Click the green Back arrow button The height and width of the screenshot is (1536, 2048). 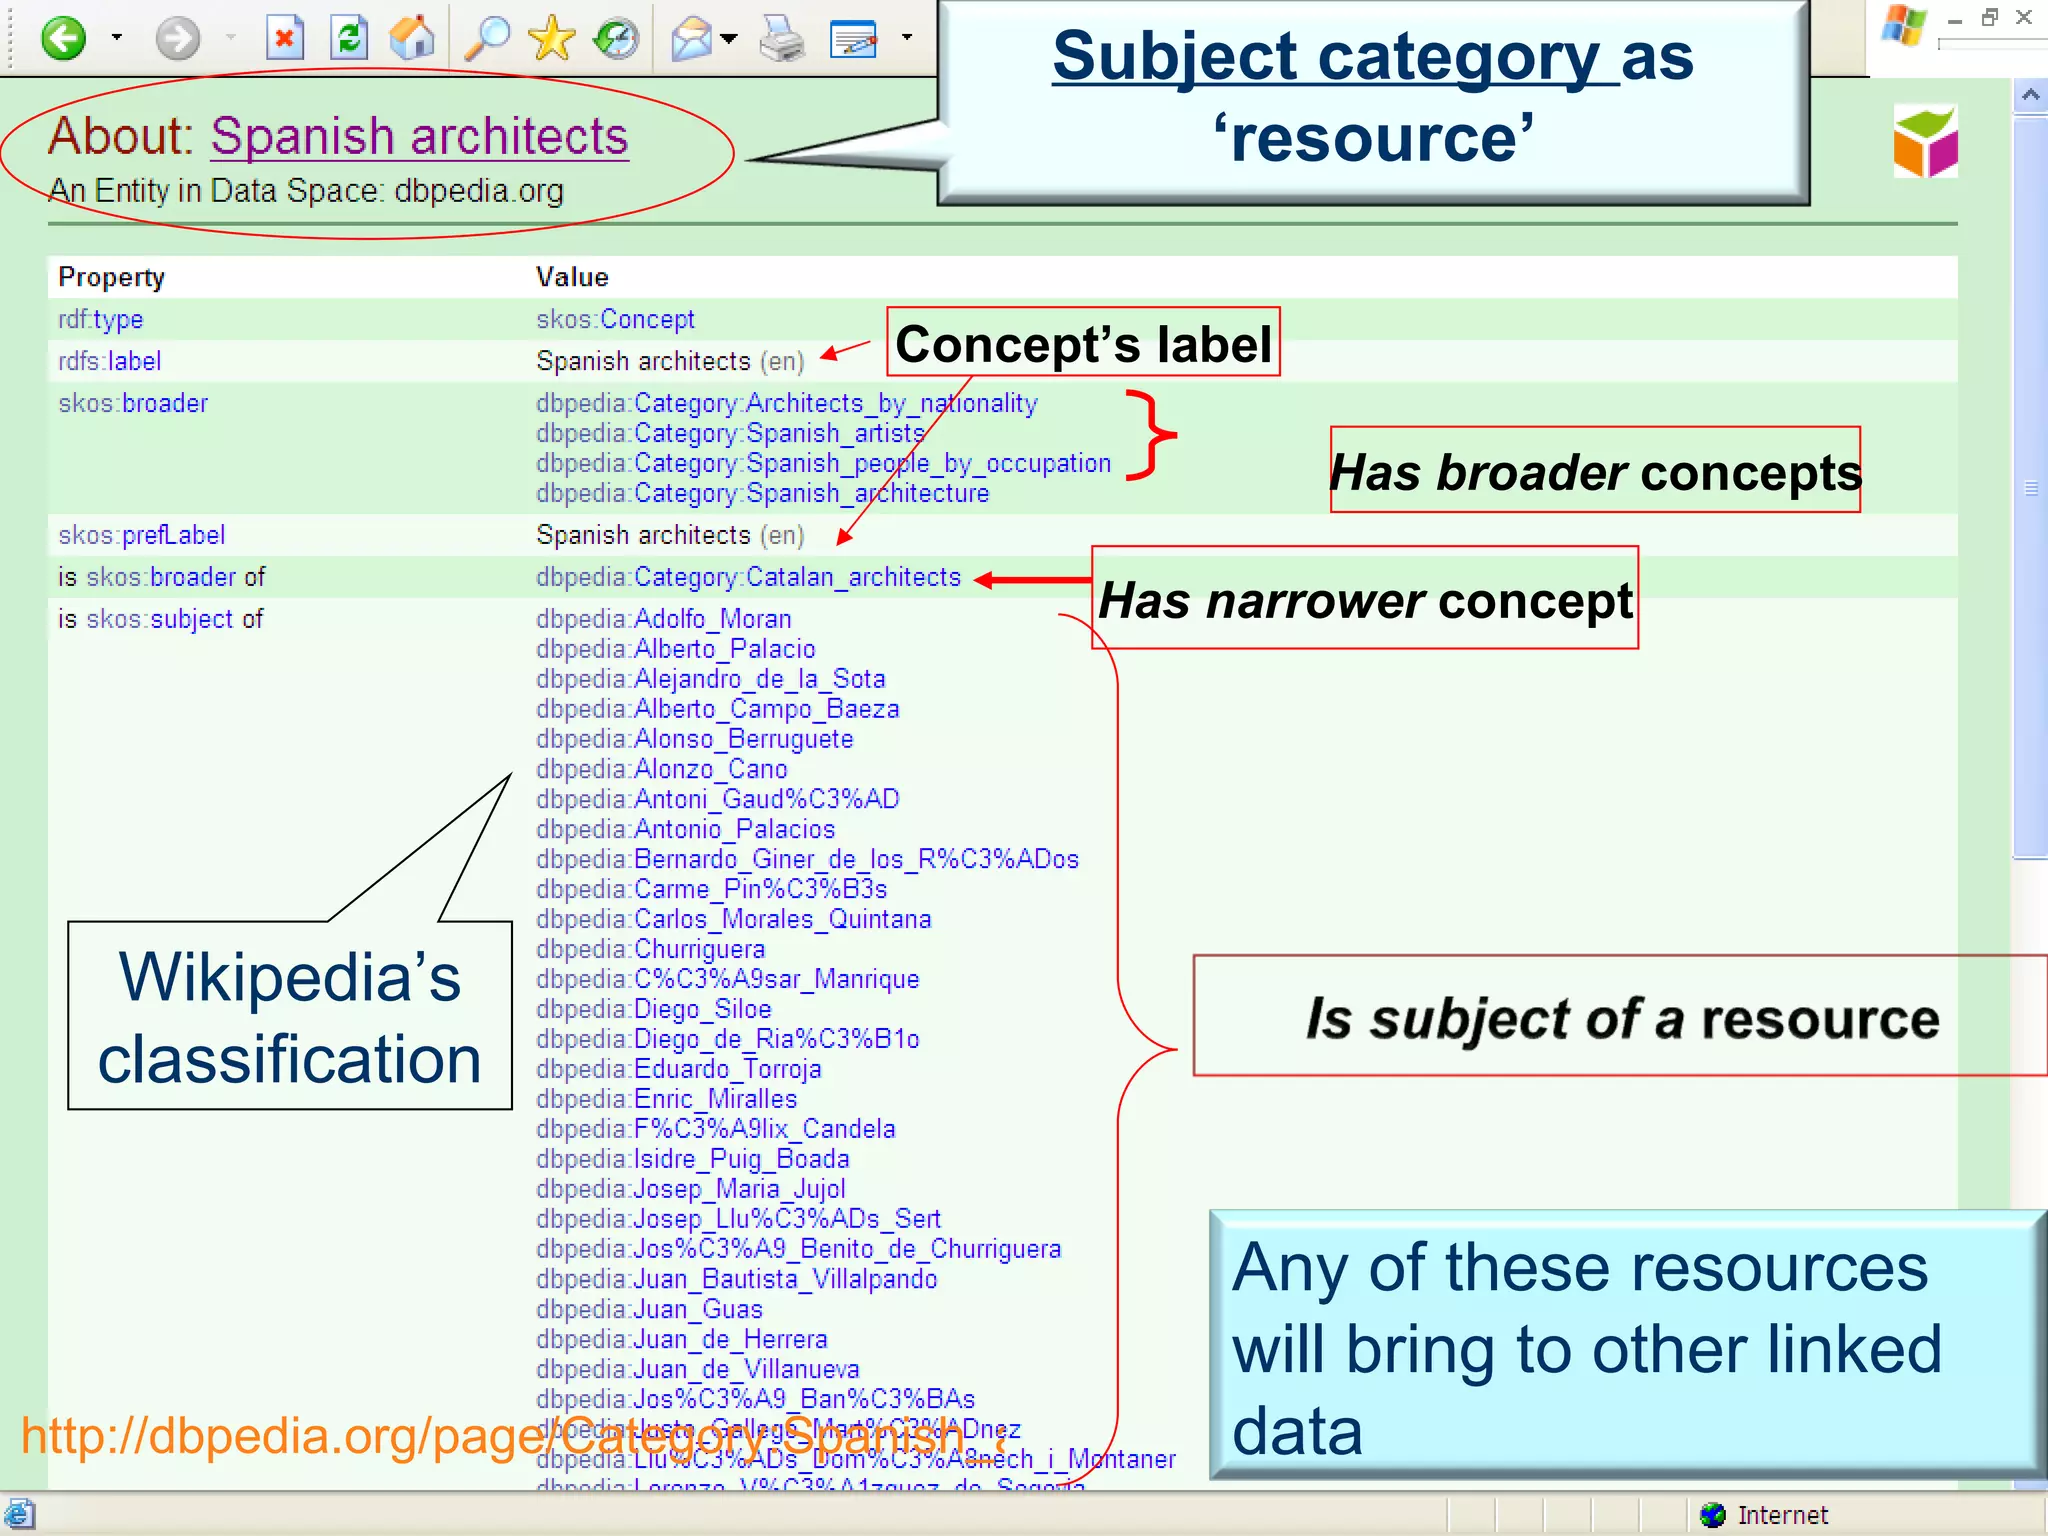(x=64, y=39)
